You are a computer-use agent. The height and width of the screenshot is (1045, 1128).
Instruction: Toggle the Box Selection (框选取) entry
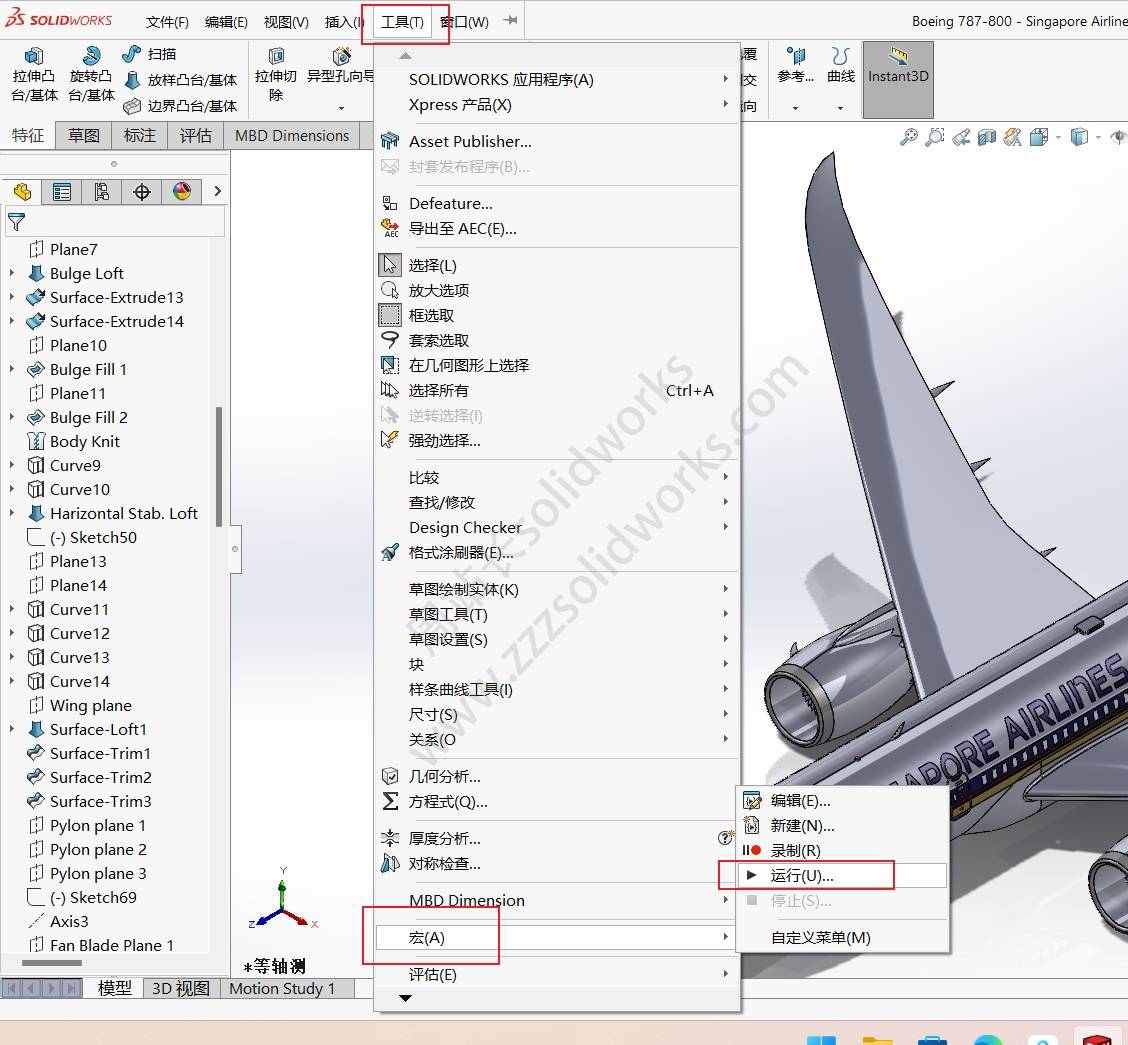(558, 315)
